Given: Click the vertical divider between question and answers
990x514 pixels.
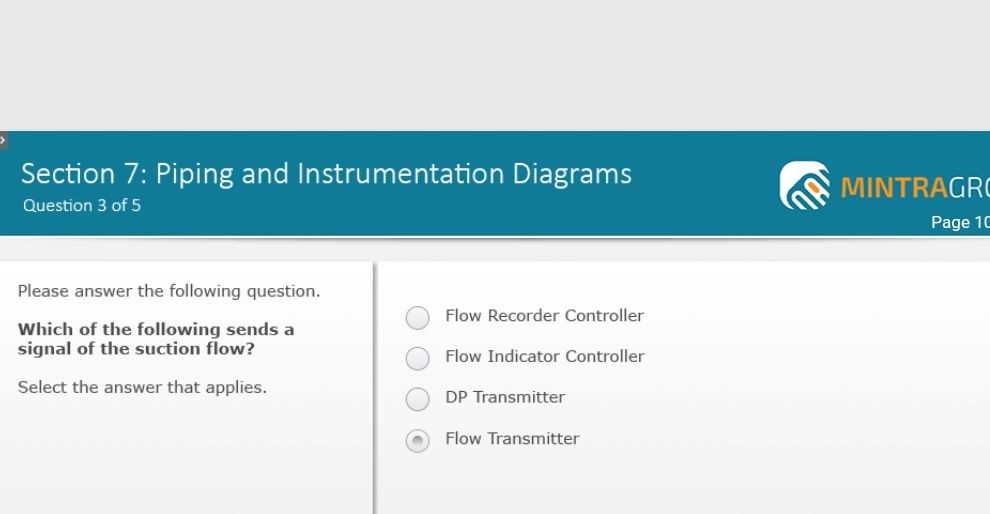Looking at the screenshot, I should tap(374, 388).
